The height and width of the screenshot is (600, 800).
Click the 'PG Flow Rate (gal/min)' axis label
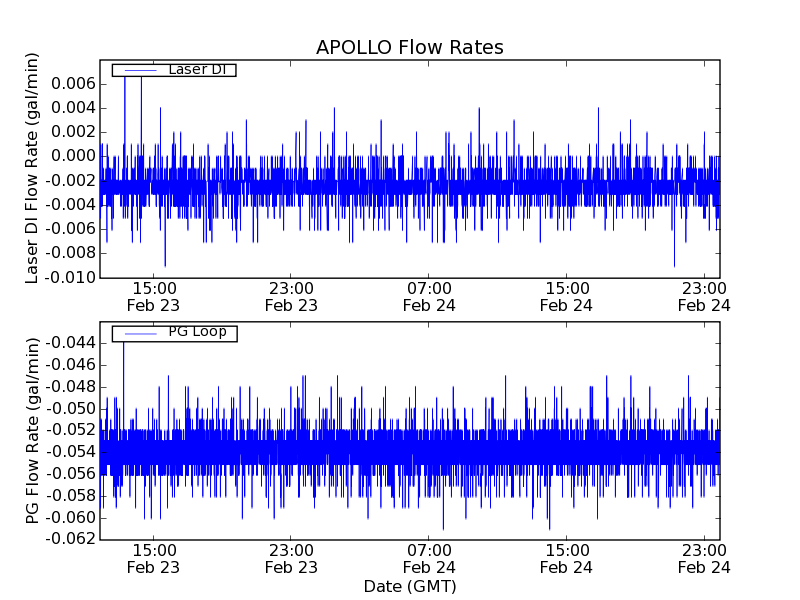33,430
